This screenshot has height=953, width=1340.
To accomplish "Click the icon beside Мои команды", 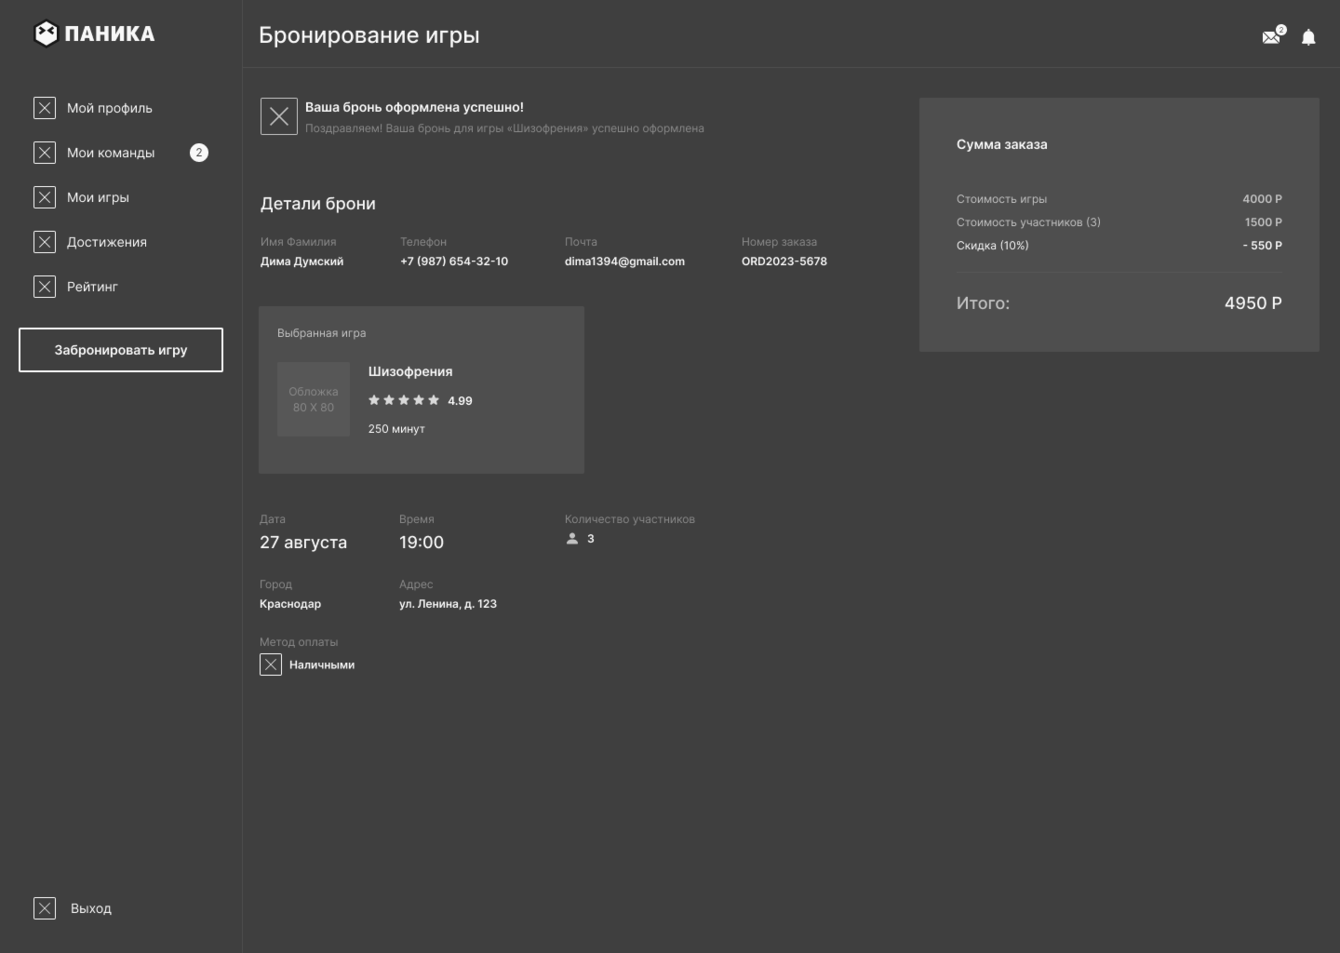I will click(45, 153).
